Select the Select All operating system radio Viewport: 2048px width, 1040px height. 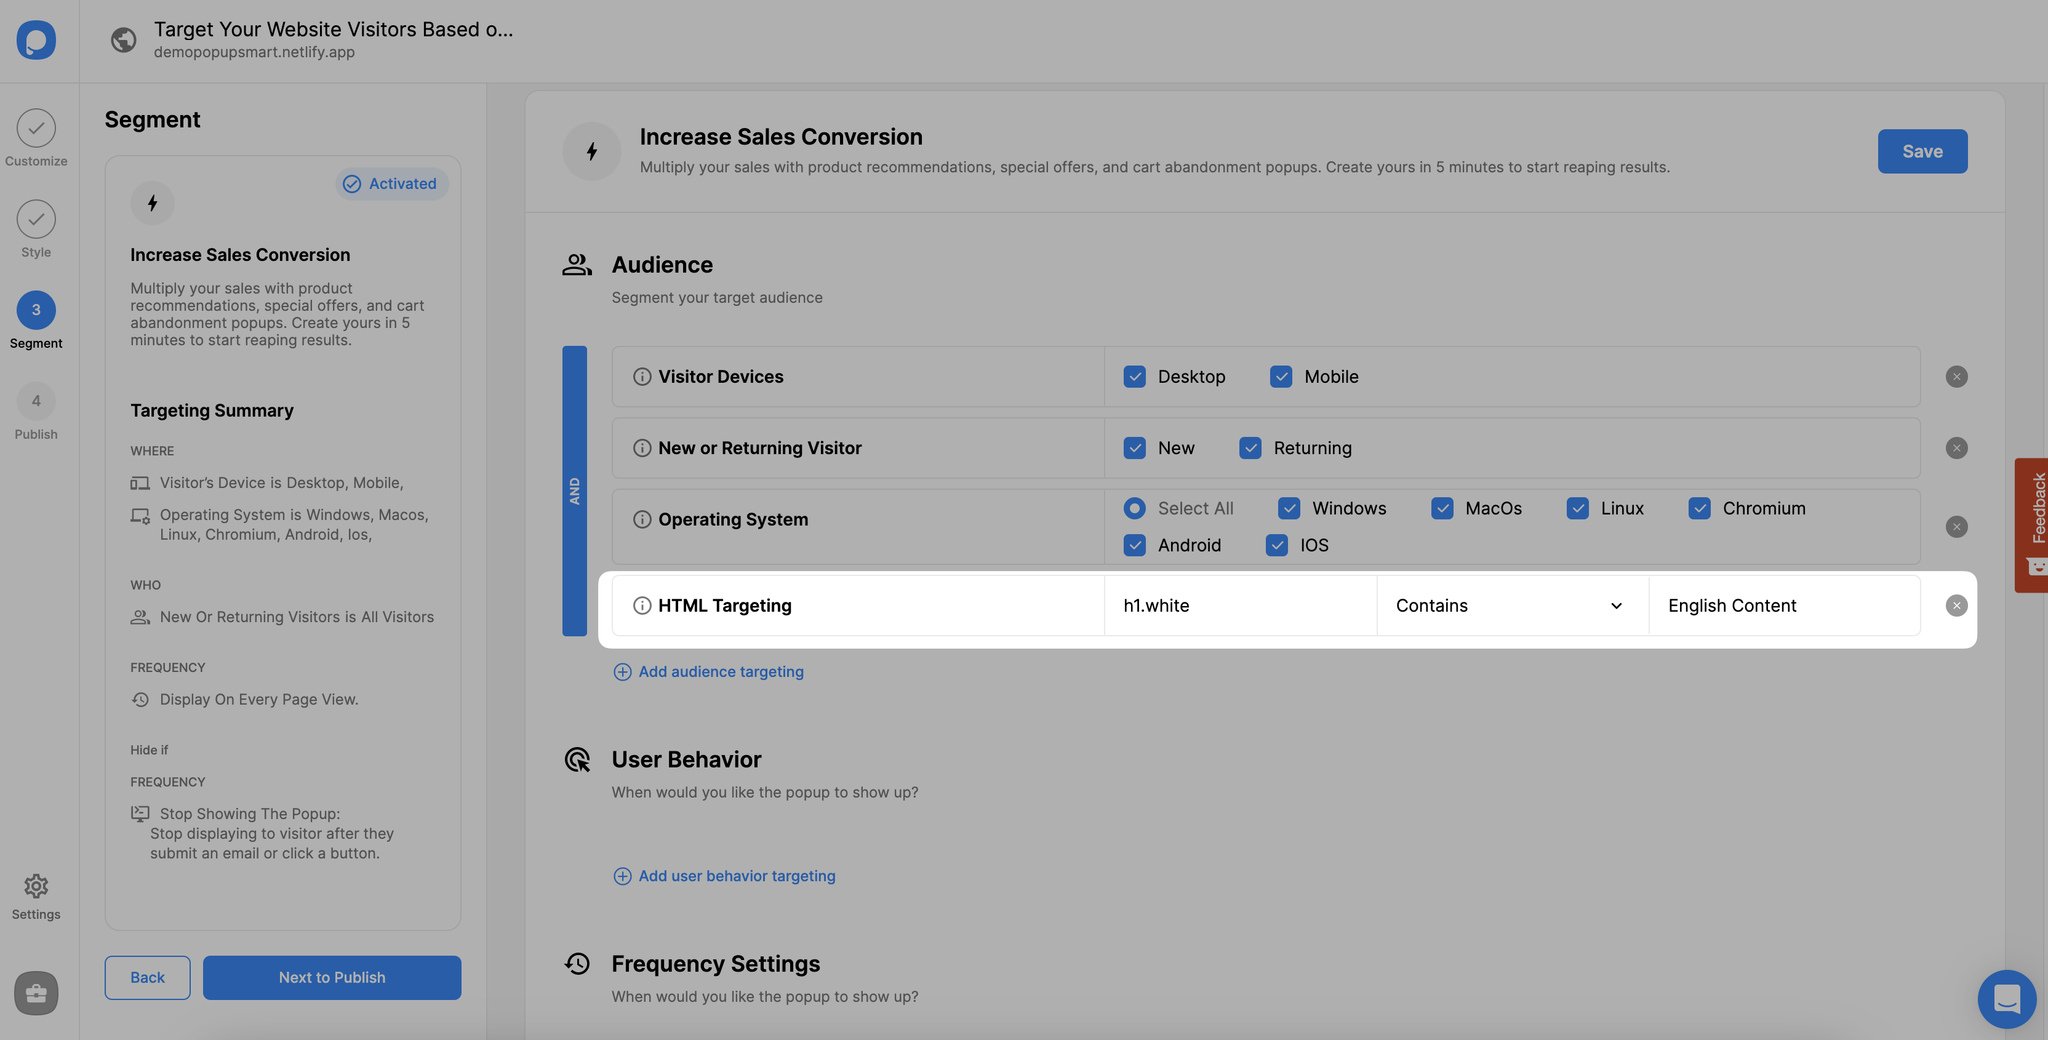click(x=1134, y=508)
